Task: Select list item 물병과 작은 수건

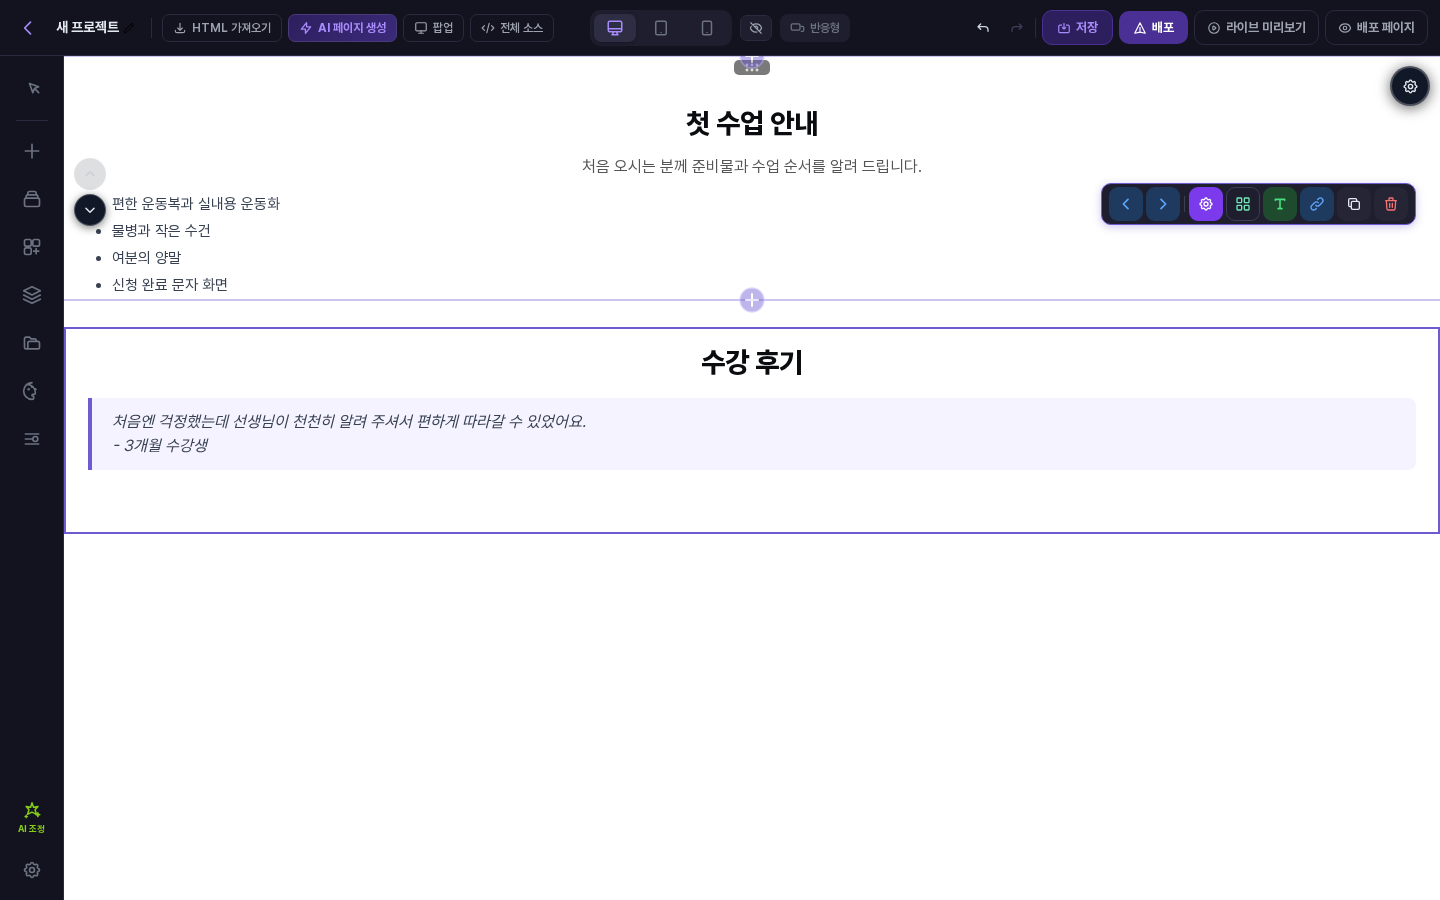Action: [161, 230]
